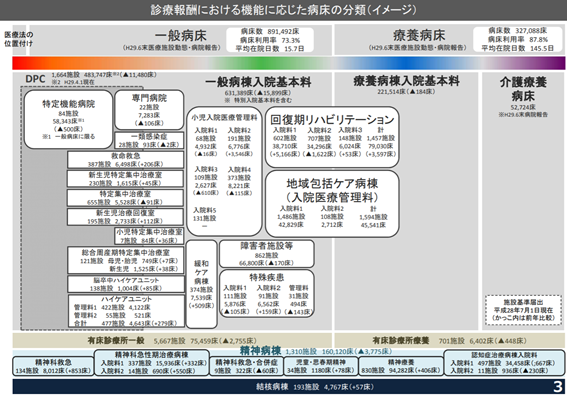The image size is (567, 397).
Task: Click the 障害者施設等 box
Action: click(267, 254)
